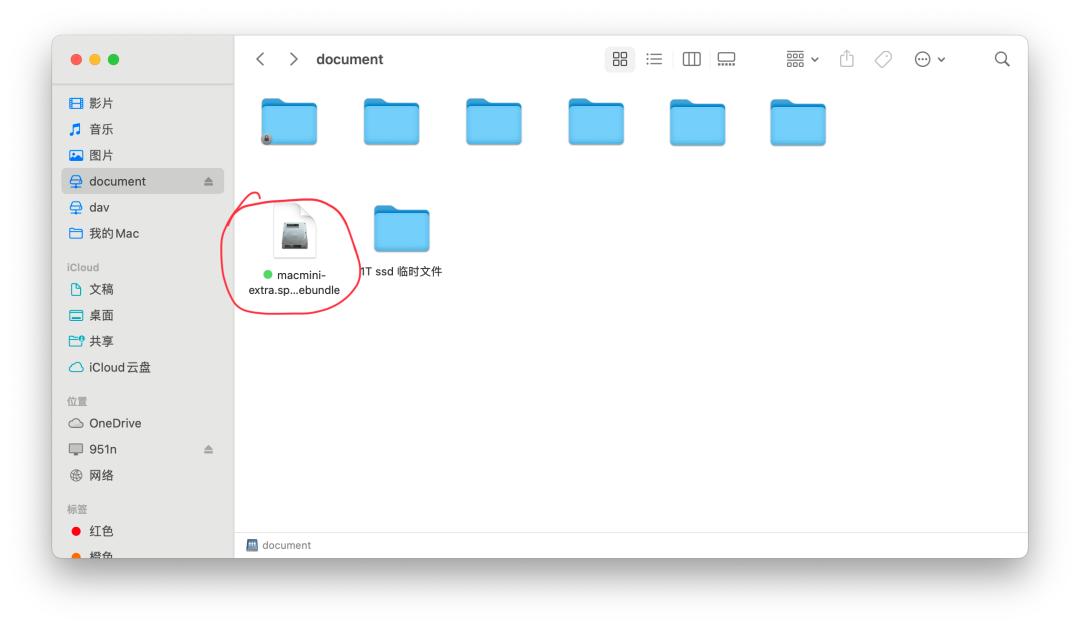Select the 1T ssd 临时文件 folder
The image size is (1080, 627).
(402, 241)
